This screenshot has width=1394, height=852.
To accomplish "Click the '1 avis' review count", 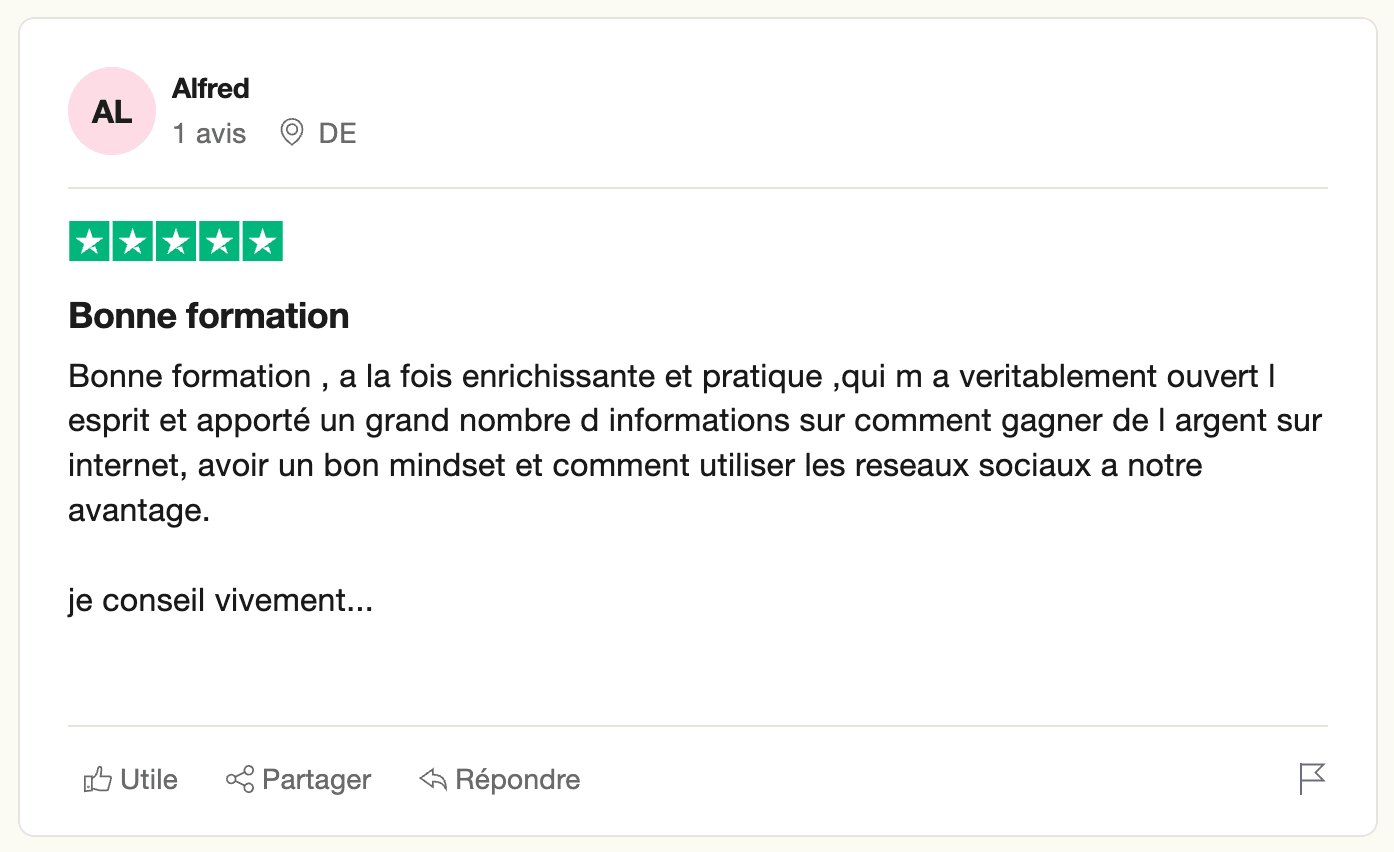I will 210,133.
